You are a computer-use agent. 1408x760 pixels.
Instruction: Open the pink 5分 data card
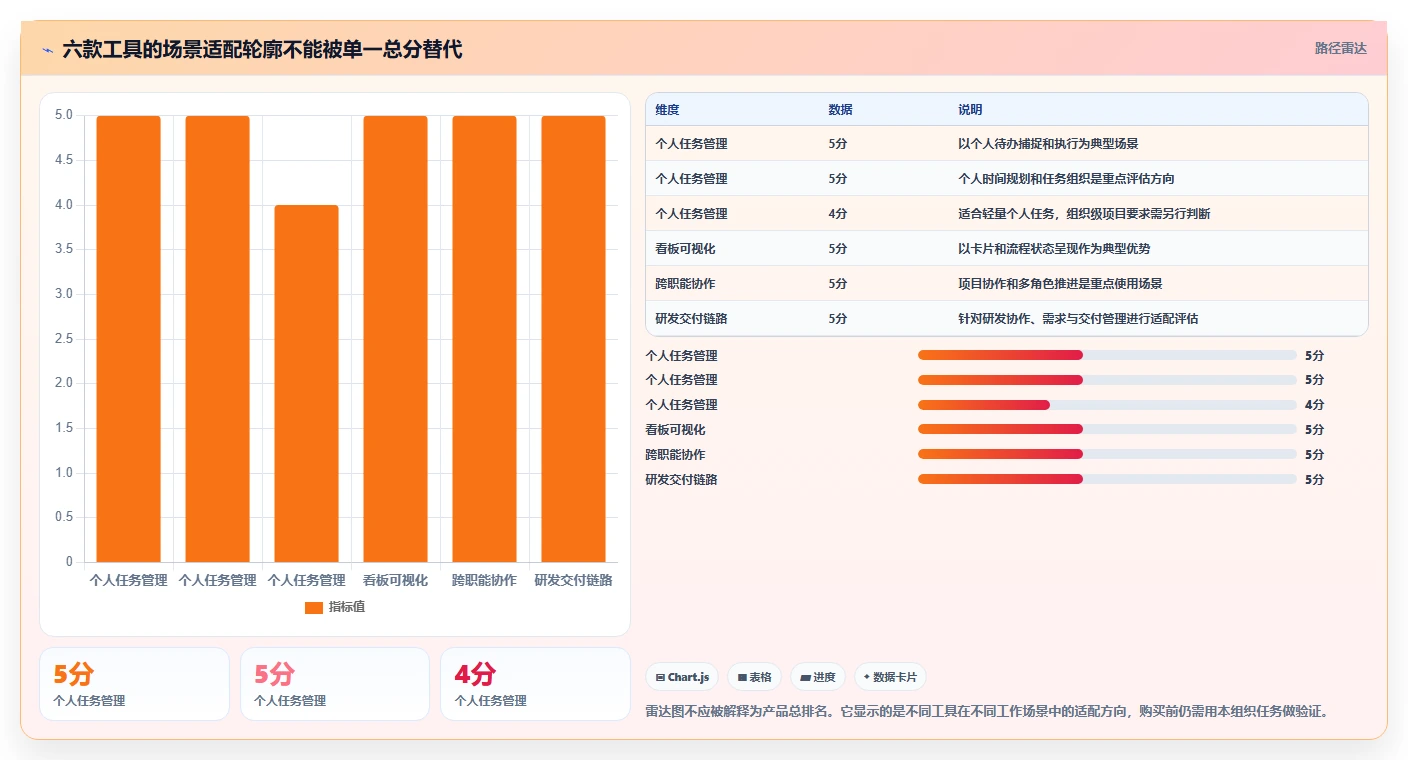(x=335, y=684)
